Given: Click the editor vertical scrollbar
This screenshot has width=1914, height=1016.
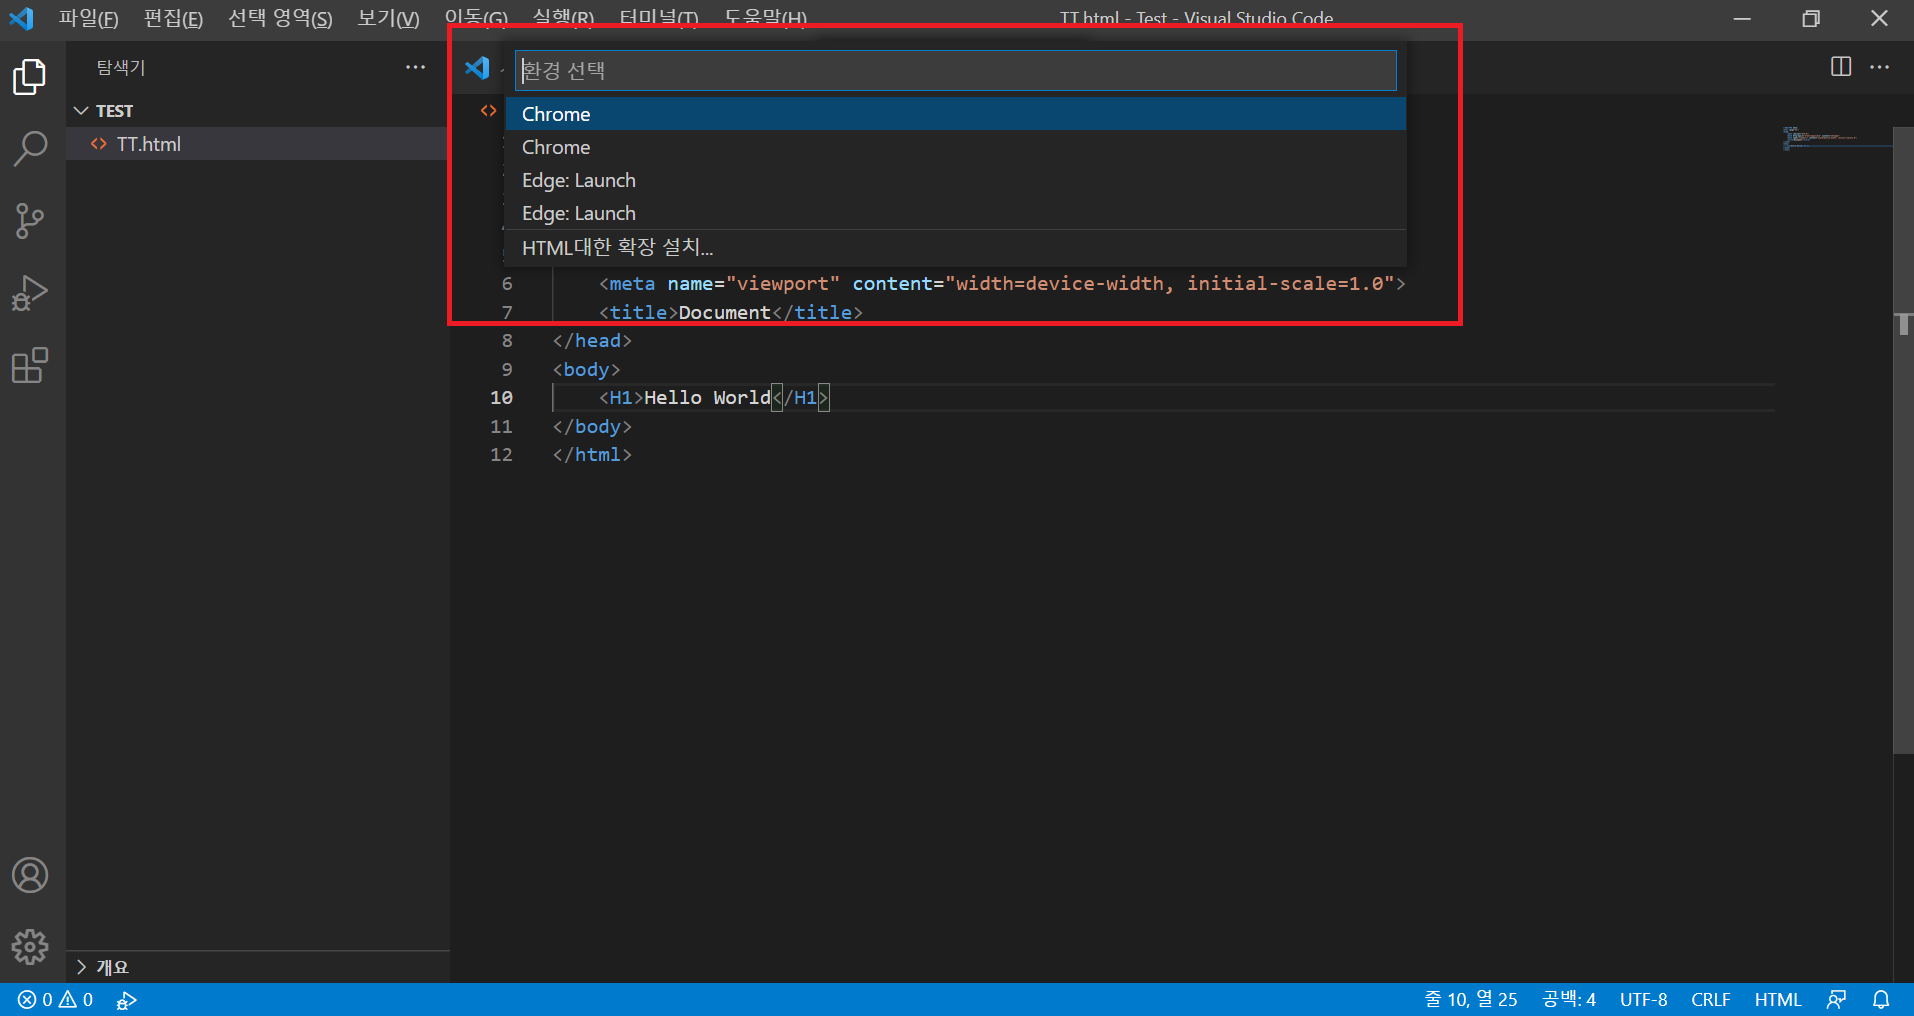Looking at the screenshot, I should tap(1903, 440).
